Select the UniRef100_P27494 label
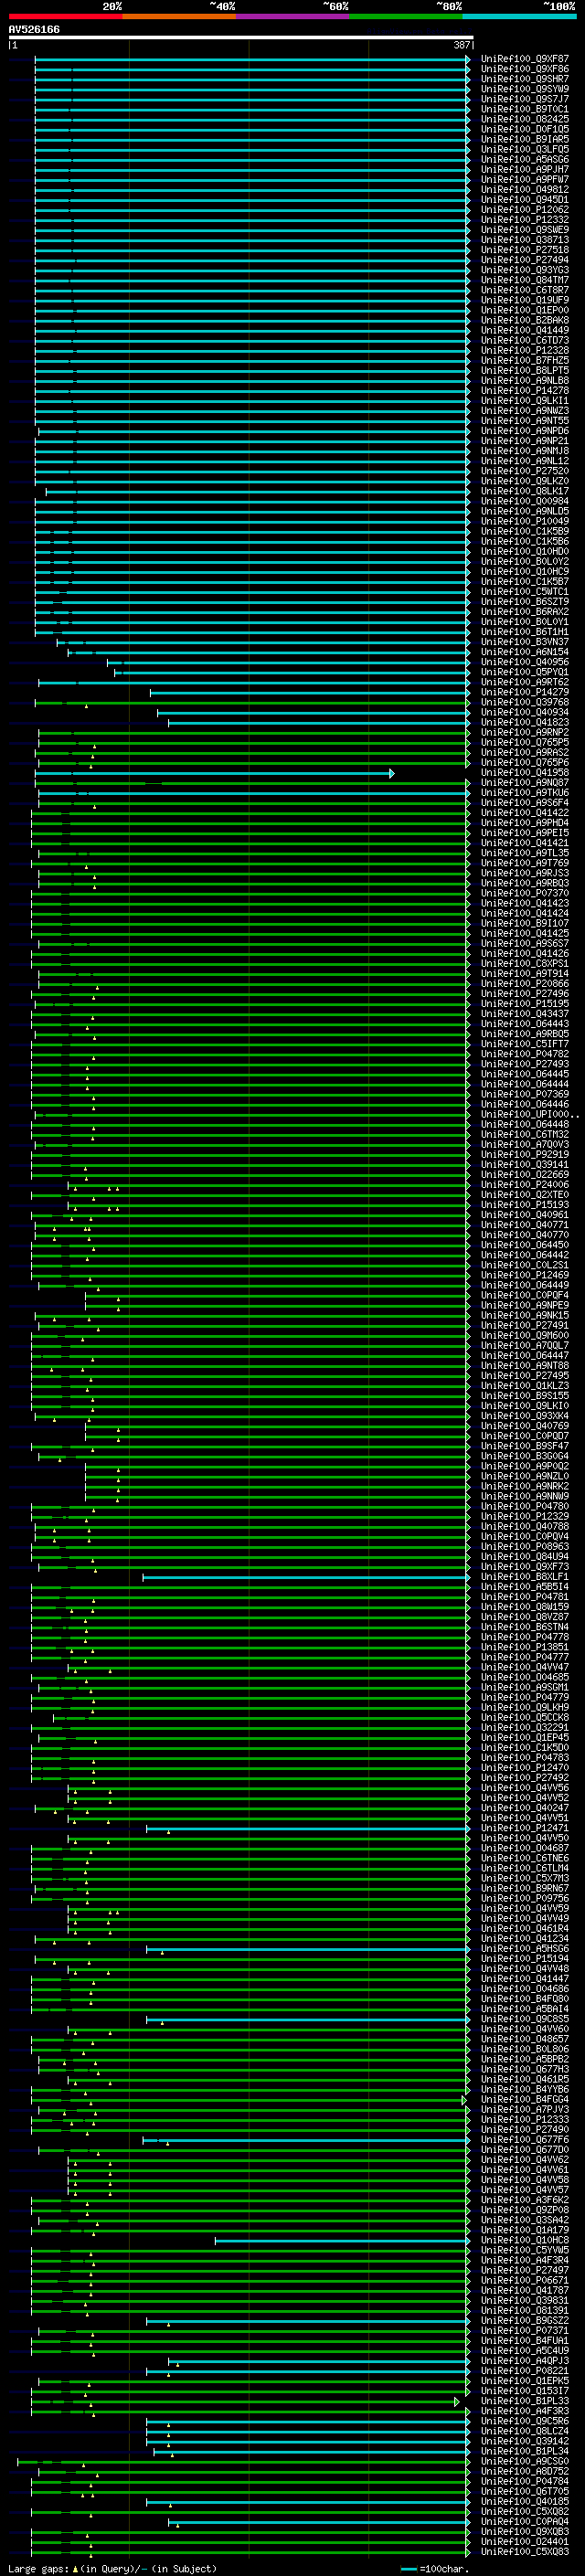585x2576 pixels. [525, 260]
